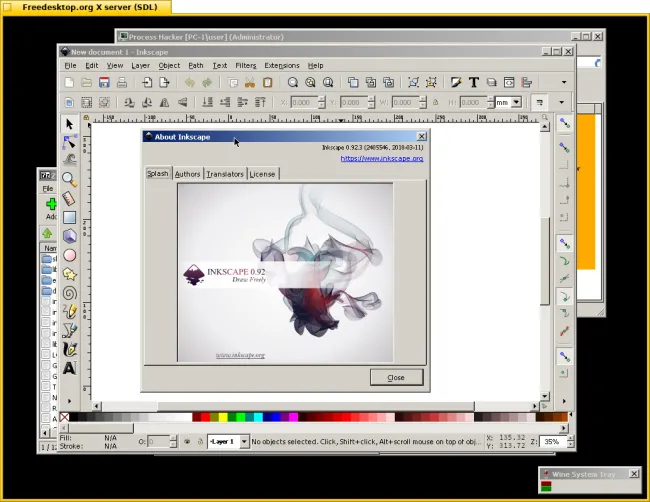The height and width of the screenshot is (502, 650).
Task: Click the green Add button in 7-Zip window
Action: 51,209
